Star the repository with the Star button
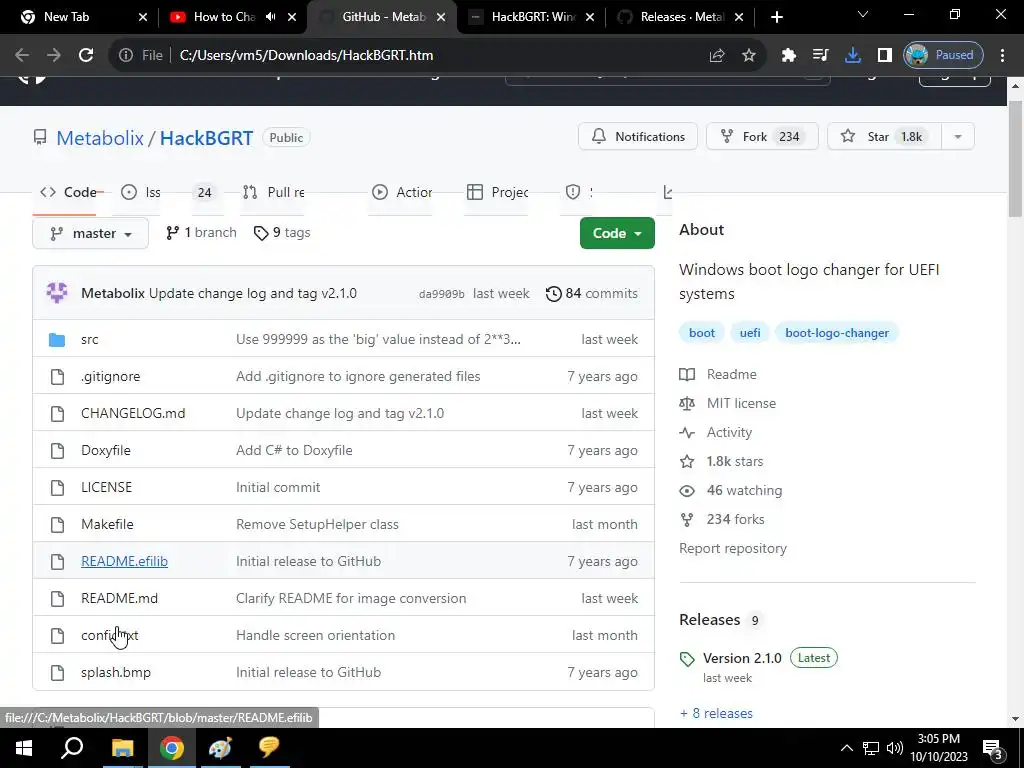The image size is (1024, 768). pos(884,136)
